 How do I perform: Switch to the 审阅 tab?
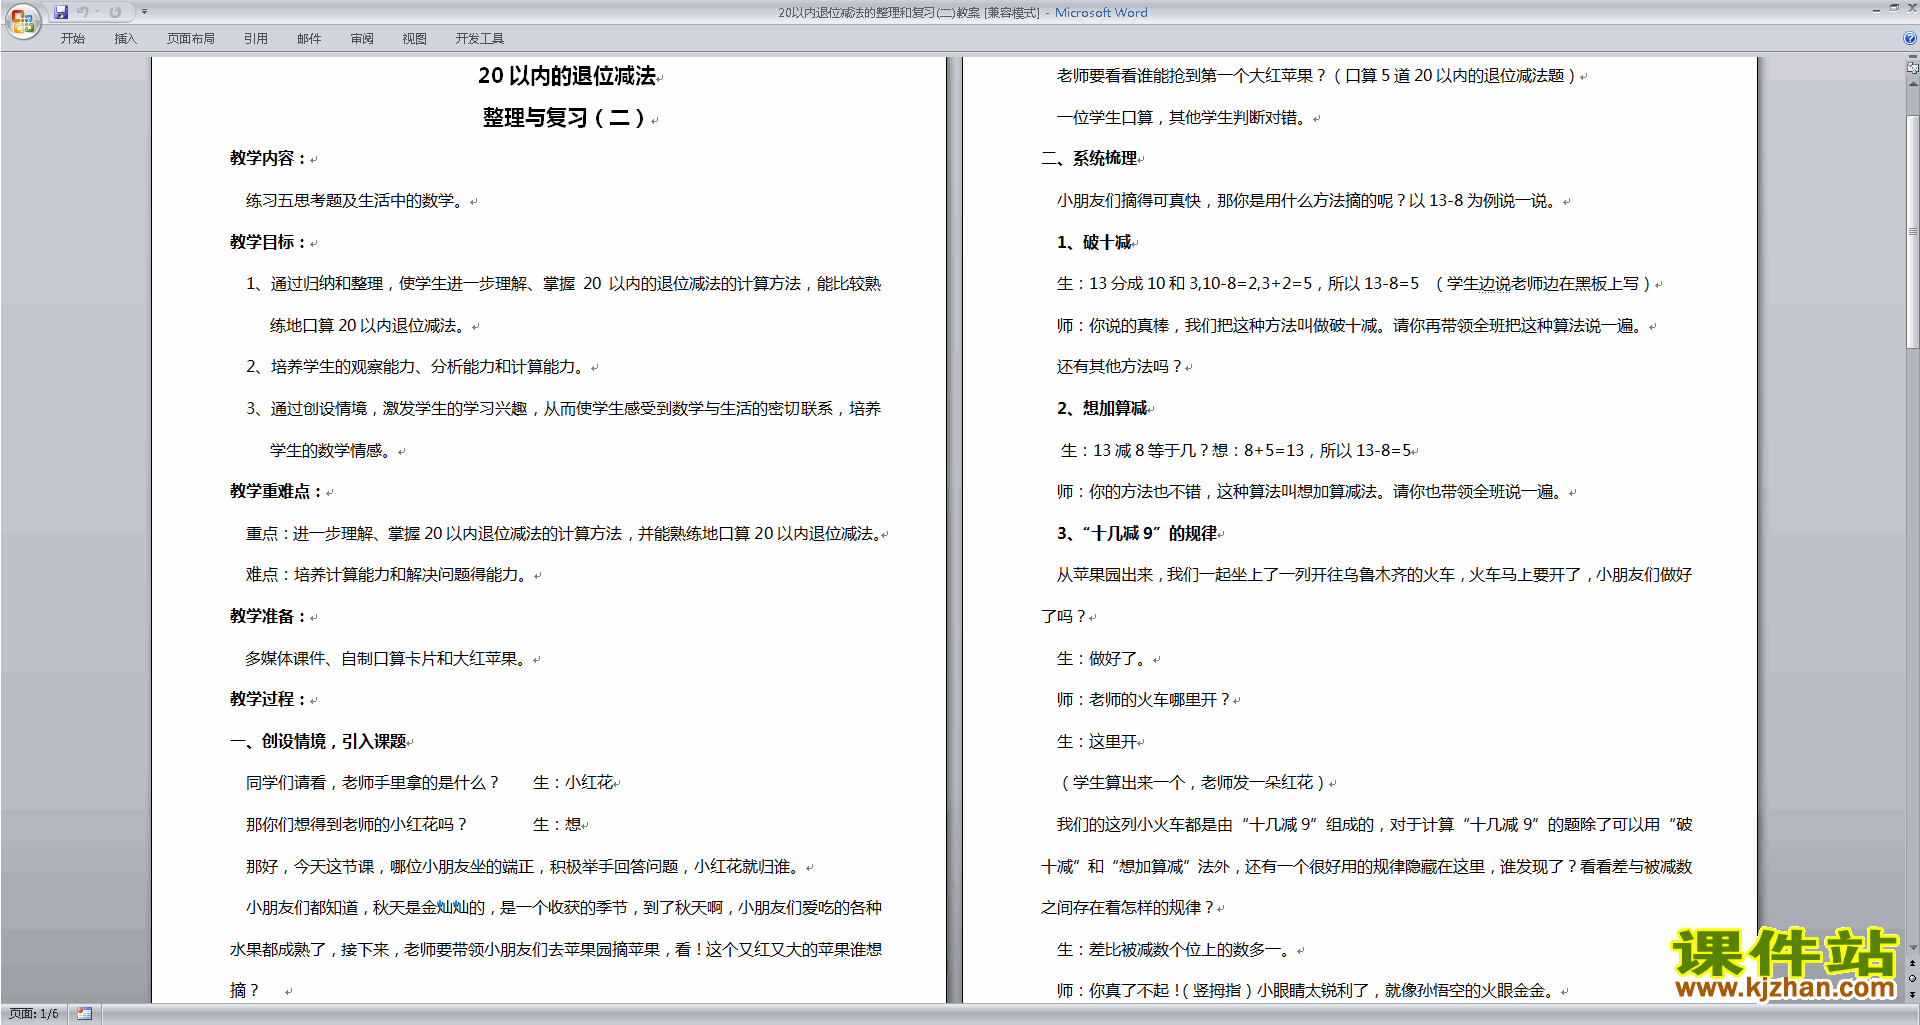(x=362, y=39)
